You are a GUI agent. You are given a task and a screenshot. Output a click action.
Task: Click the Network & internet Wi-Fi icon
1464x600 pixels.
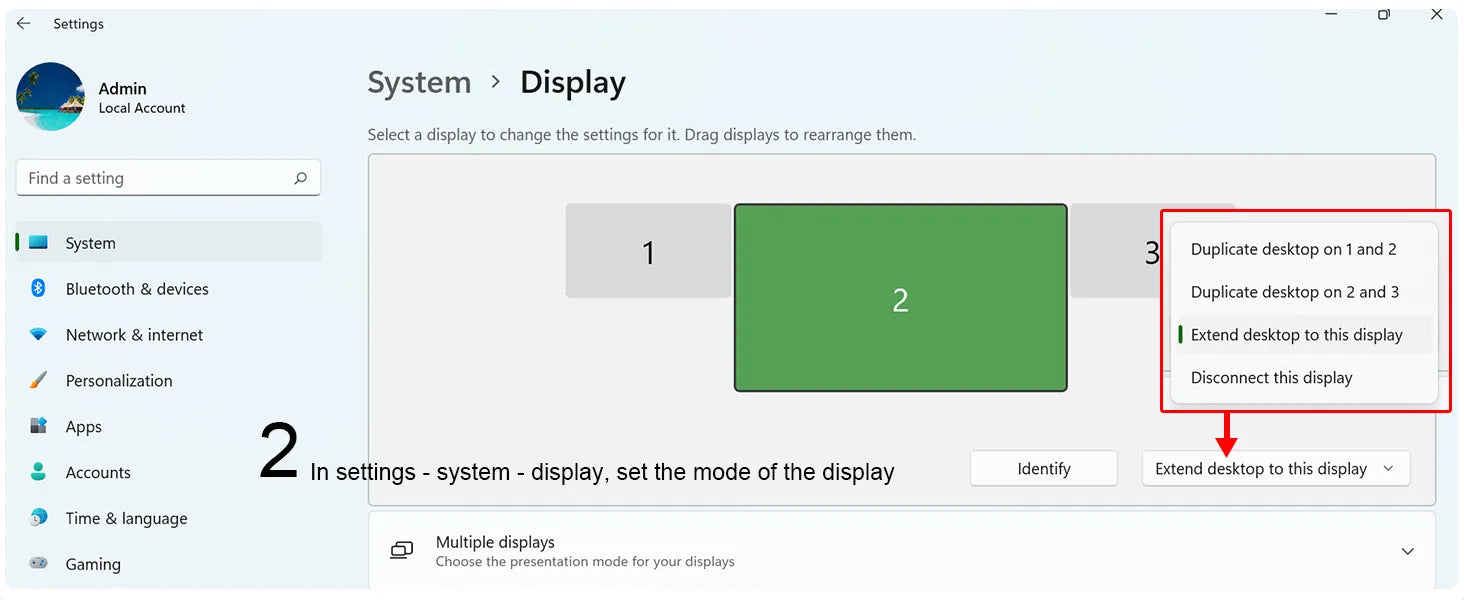tap(39, 335)
